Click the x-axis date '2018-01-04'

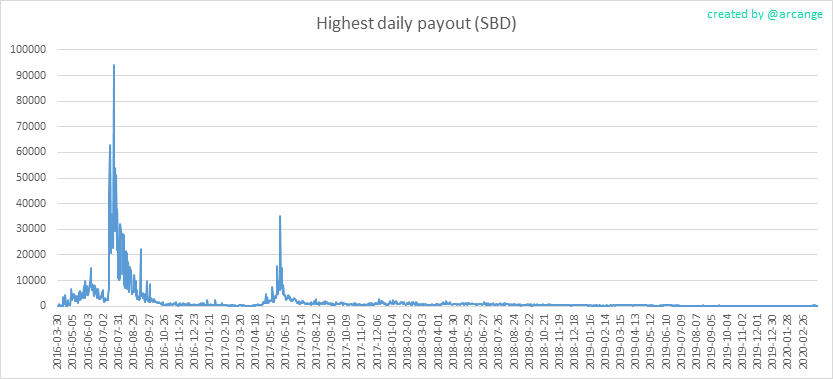393,341
